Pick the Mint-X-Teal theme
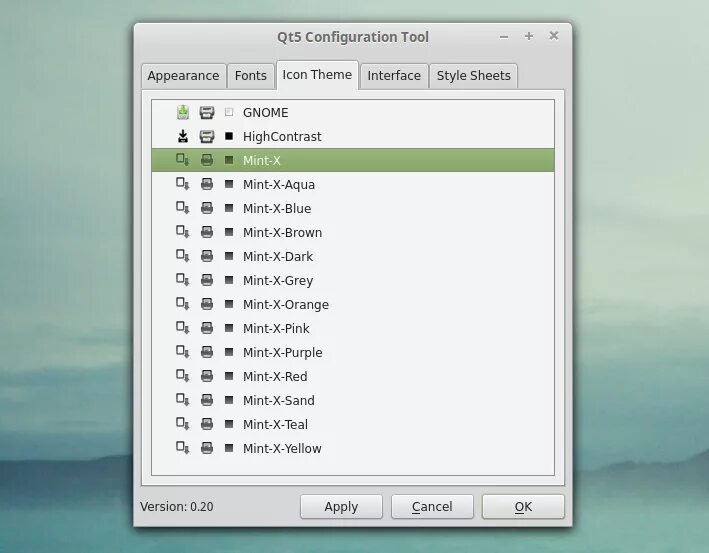This screenshot has height=553, width=709. 353,424
